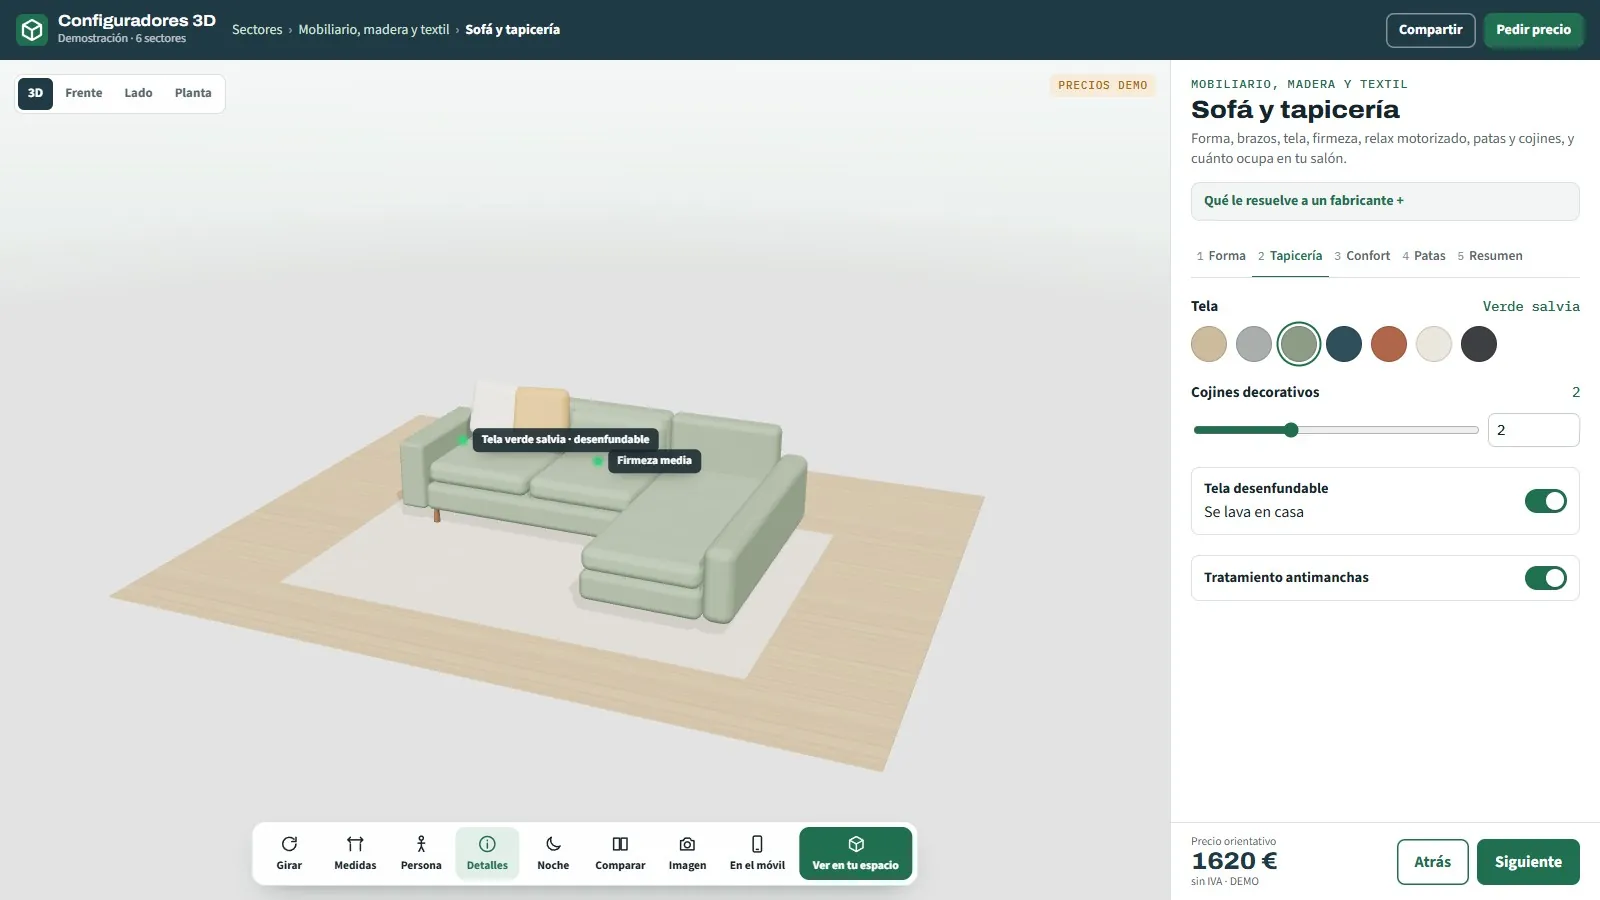Go back with Atrás button
1600x900 pixels.
click(x=1432, y=862)
